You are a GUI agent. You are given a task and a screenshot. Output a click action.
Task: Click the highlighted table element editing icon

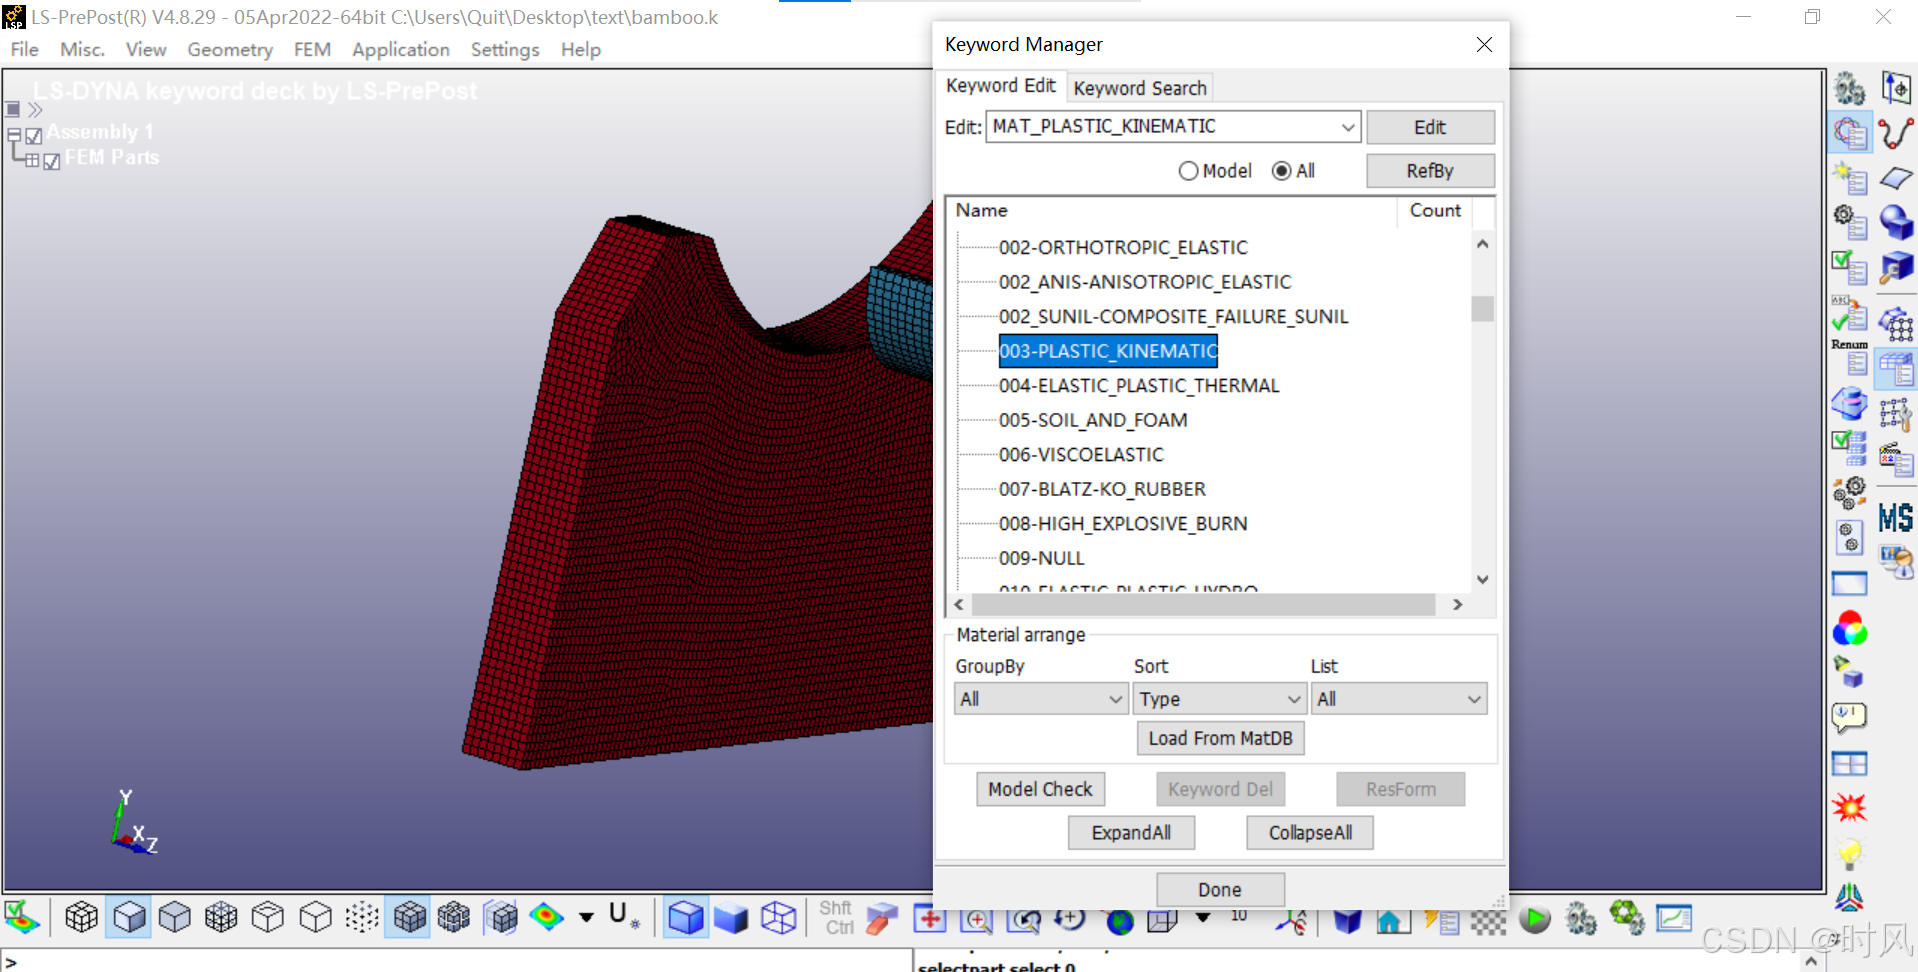[1896, 369]
